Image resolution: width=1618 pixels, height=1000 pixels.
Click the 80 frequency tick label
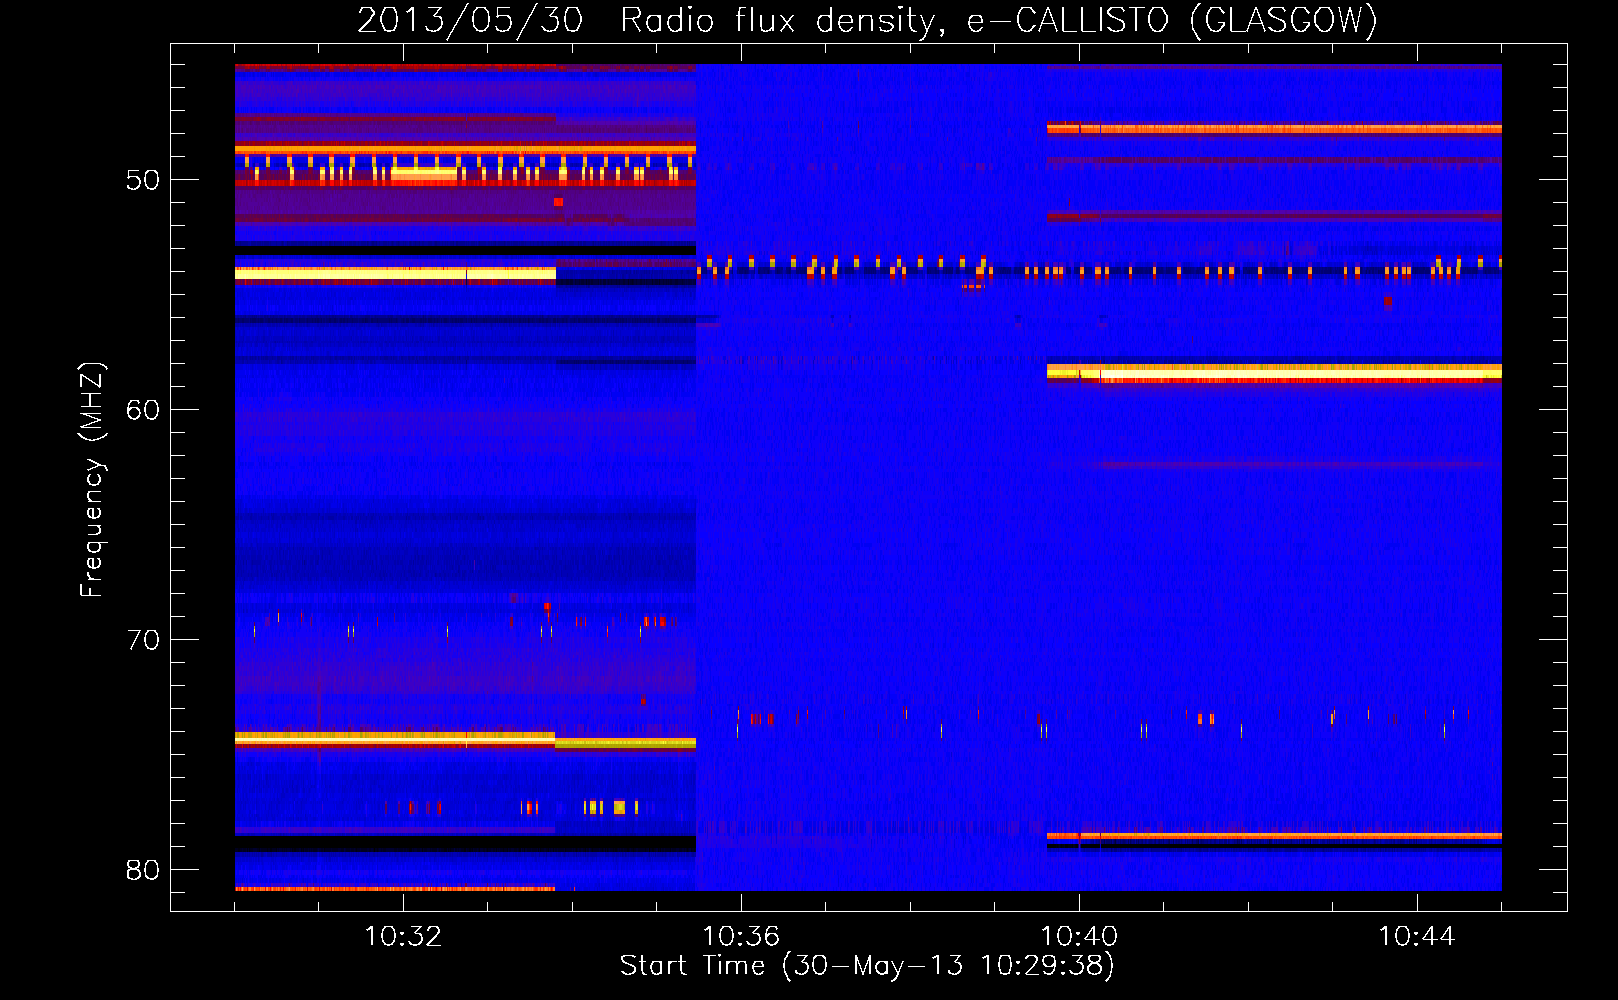tap(143, 870)
